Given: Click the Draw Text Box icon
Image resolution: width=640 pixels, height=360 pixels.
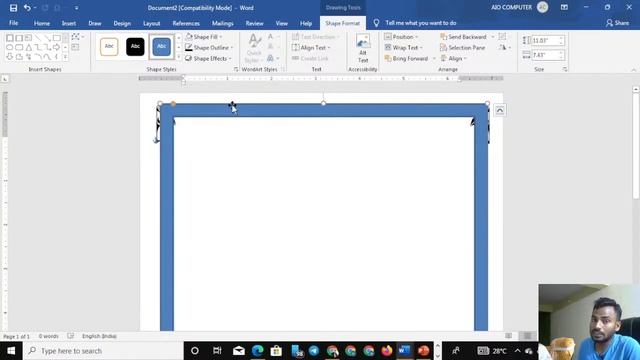Looking at the screenshot, I should (x=76, y=47).
